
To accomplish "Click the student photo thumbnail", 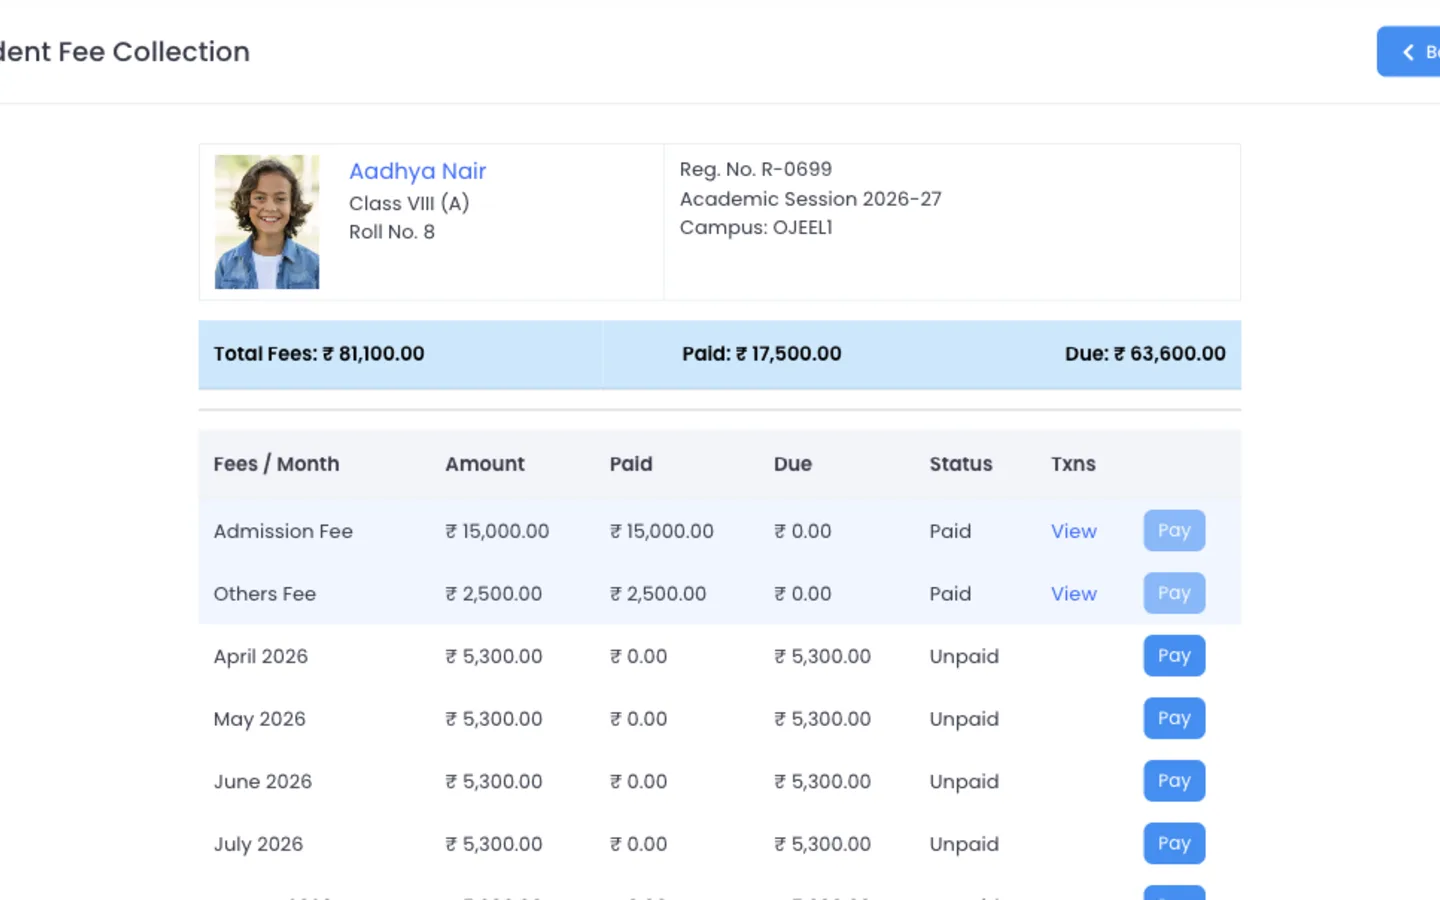I will tap(267, 222).
